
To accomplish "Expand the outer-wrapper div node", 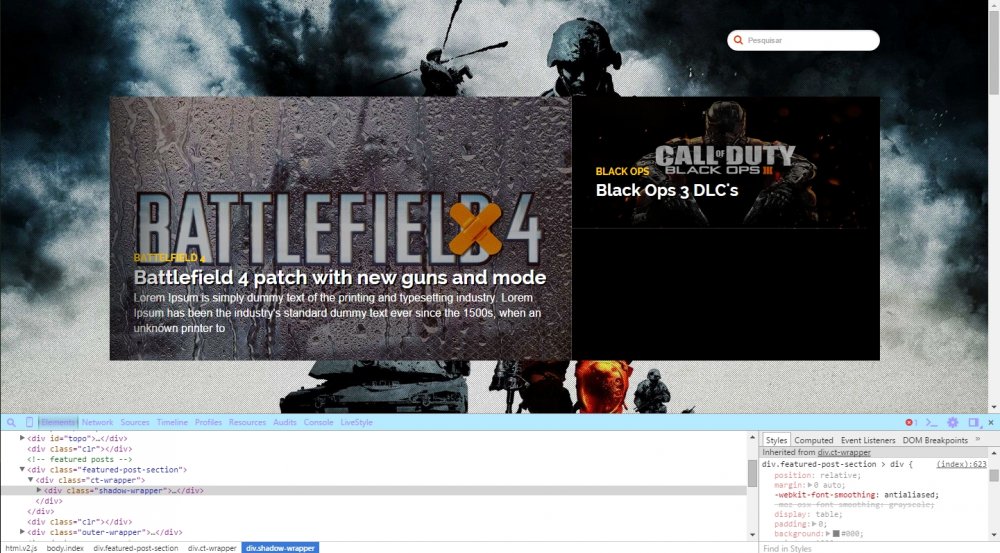I will 23,532.
